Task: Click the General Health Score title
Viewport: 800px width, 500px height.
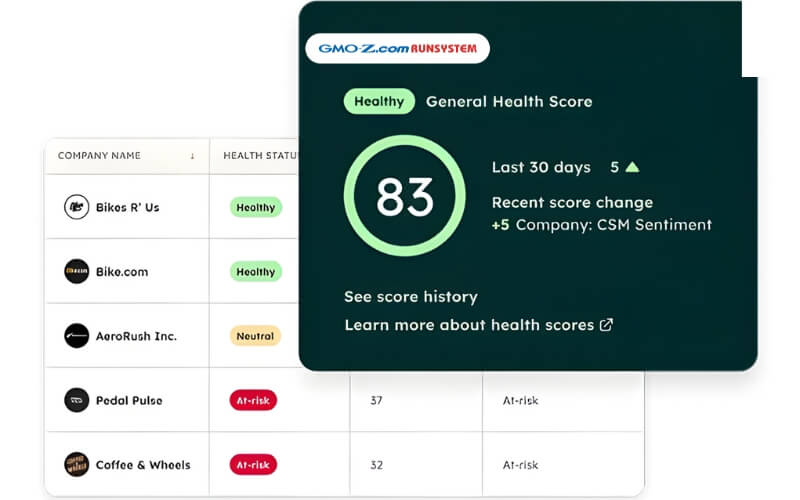Action: coord(509,102)
